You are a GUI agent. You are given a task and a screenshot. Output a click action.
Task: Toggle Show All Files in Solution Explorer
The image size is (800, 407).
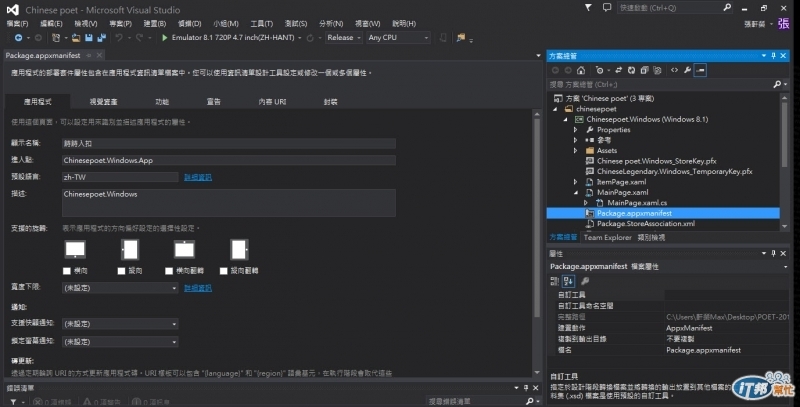tap(657, 70)
